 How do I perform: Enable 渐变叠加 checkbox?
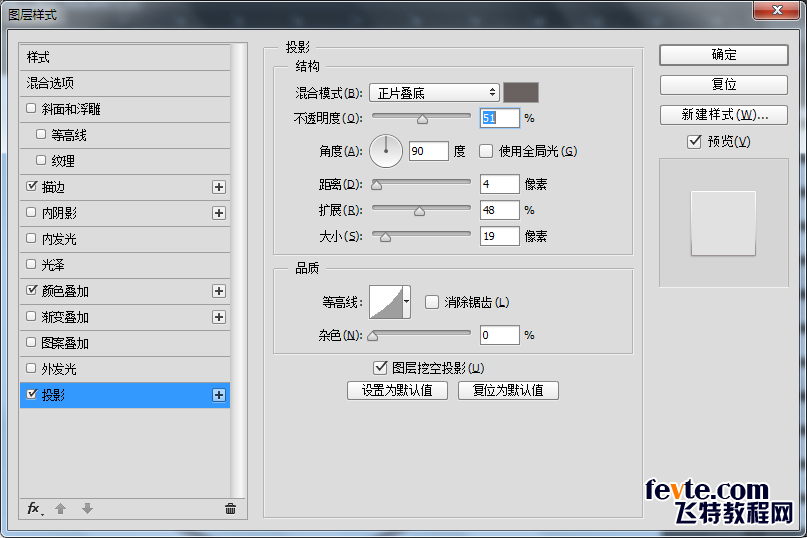(31, 316)
